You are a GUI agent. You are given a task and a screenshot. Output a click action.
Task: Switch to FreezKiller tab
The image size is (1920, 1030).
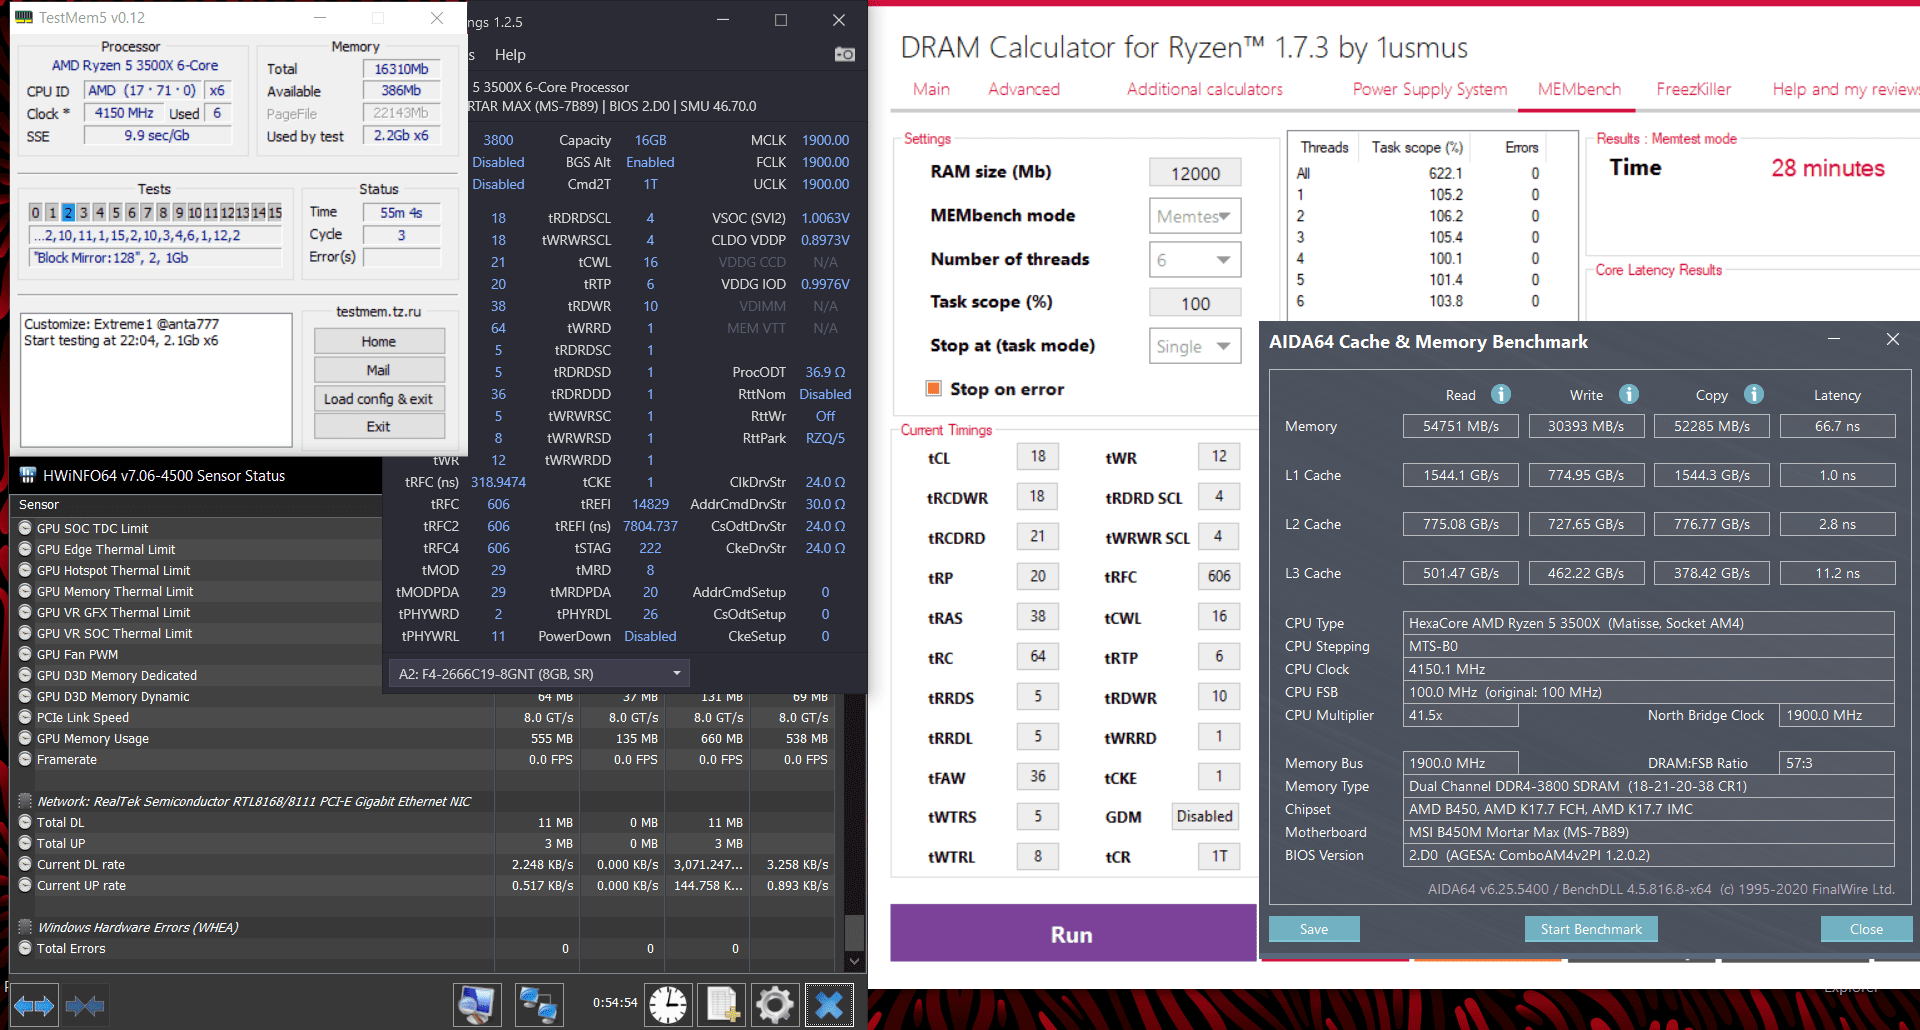click(x=1694, y=89)
